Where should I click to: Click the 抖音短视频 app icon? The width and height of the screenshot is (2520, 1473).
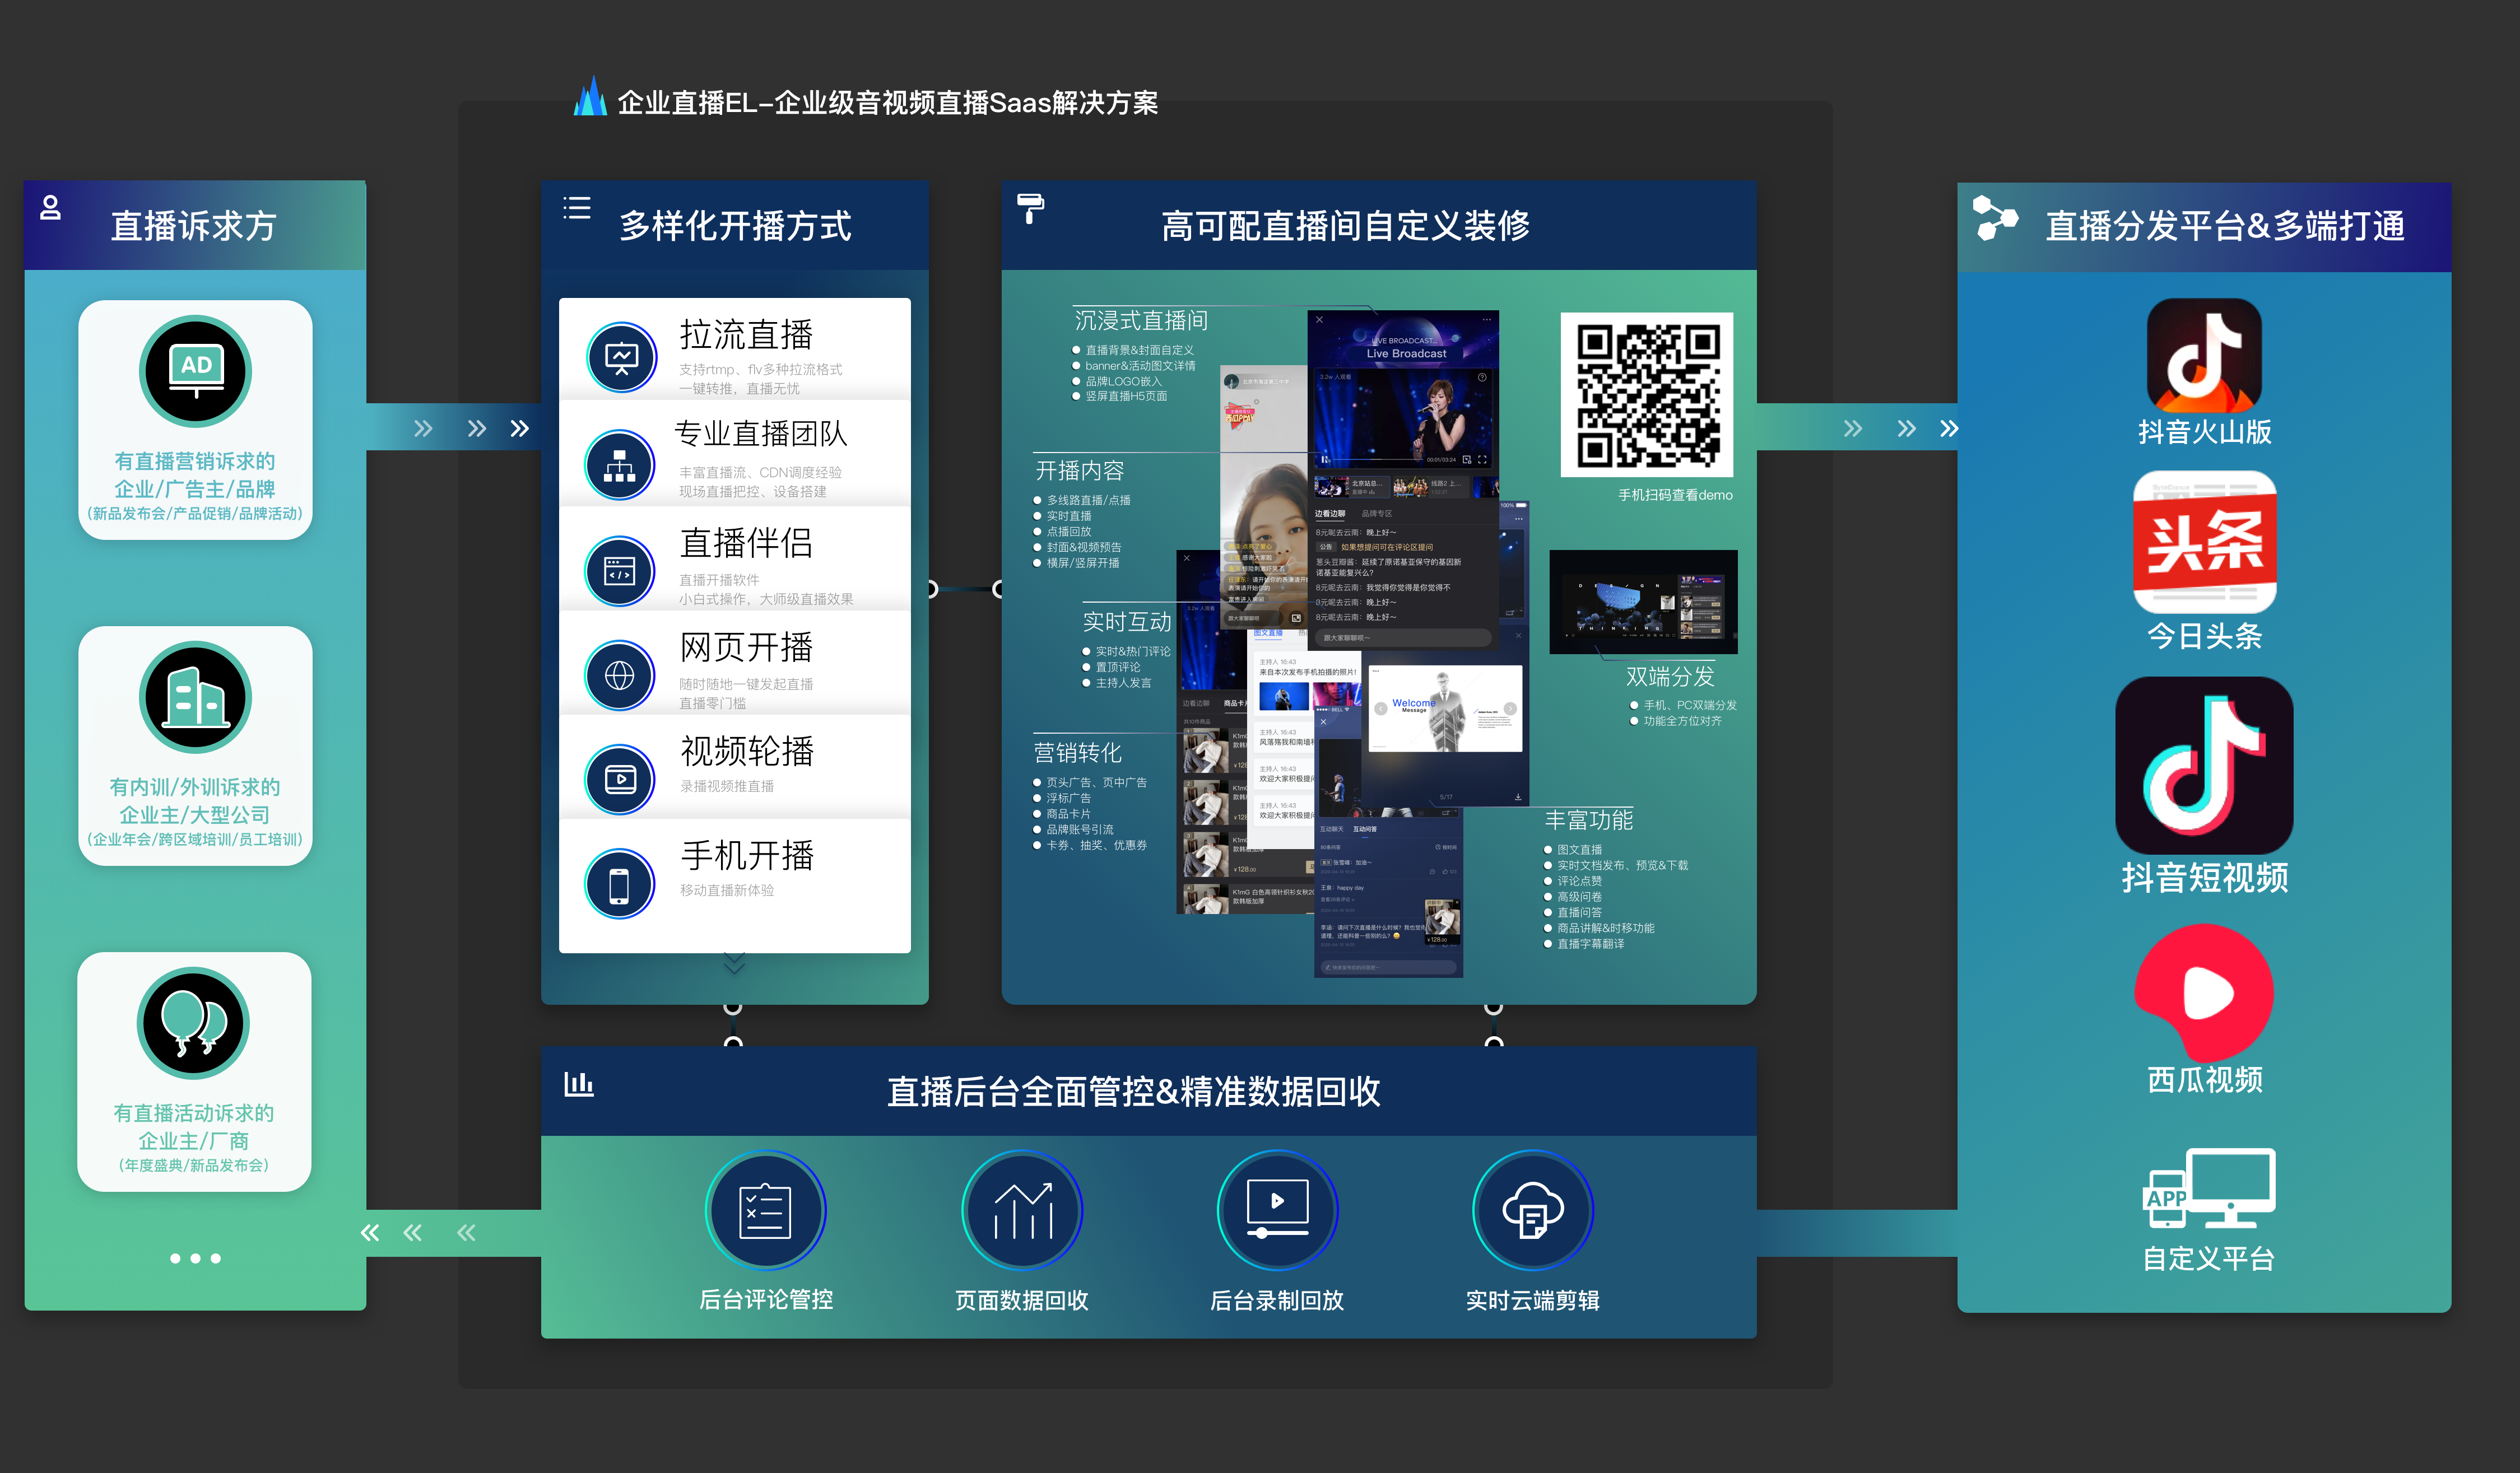pos(2204,765)
